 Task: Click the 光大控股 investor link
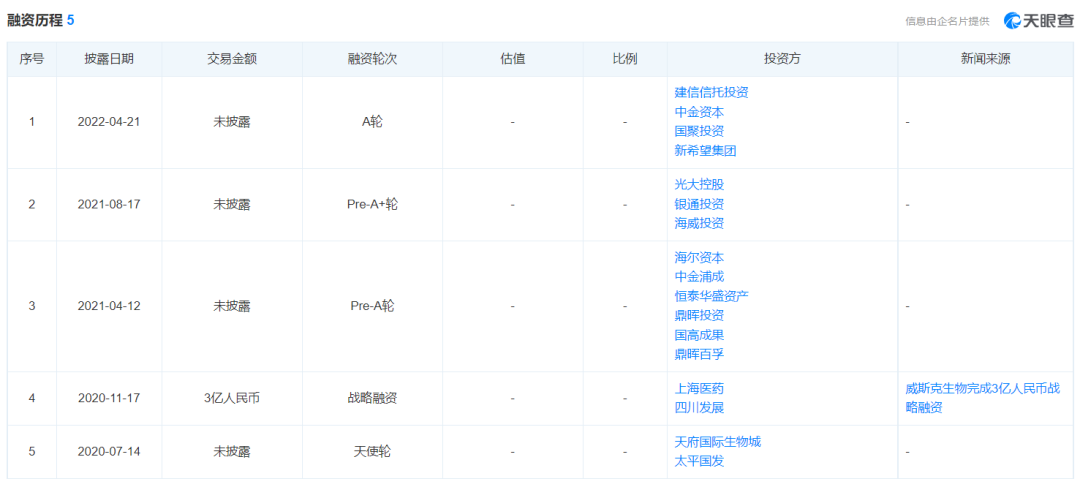pos(699,184)
